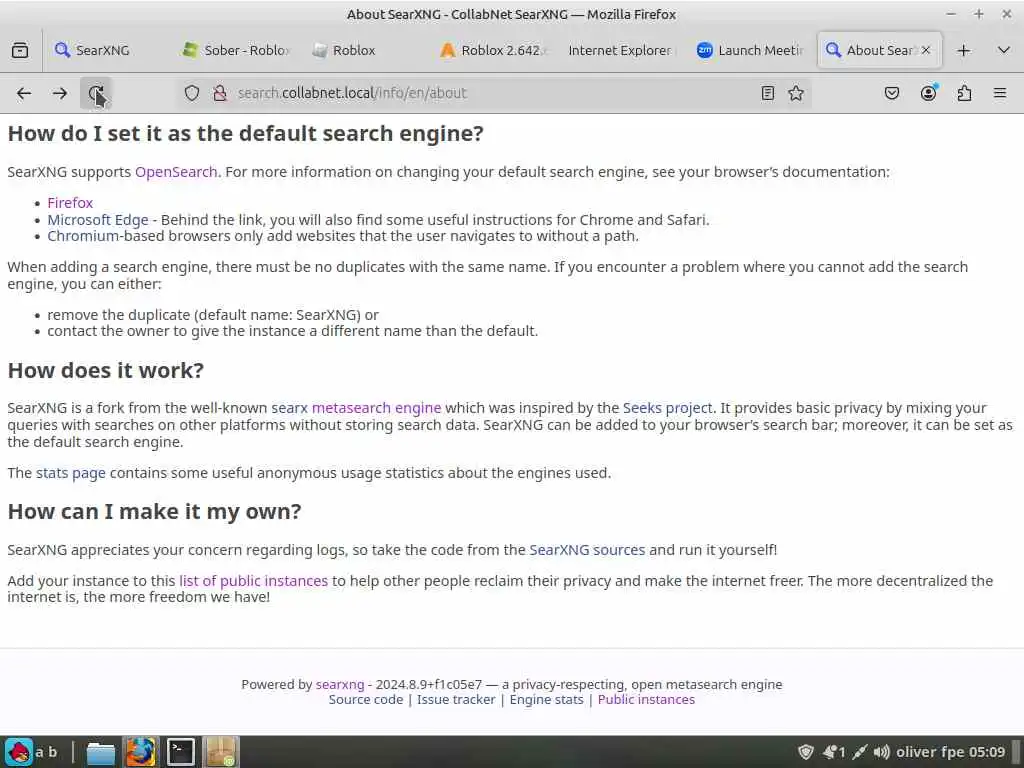Viewport: 1024px width, 768px height.
Task: Open the volume speaker tray icon
Action: [x=881, y=752]
